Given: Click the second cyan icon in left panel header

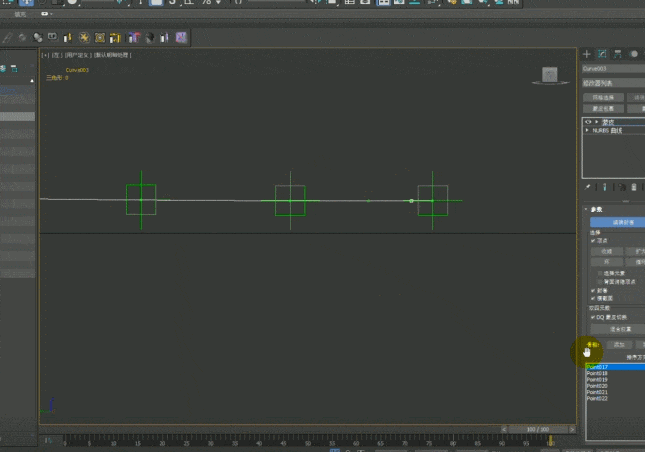Looking at the screenshot, I should coord(14,68).
